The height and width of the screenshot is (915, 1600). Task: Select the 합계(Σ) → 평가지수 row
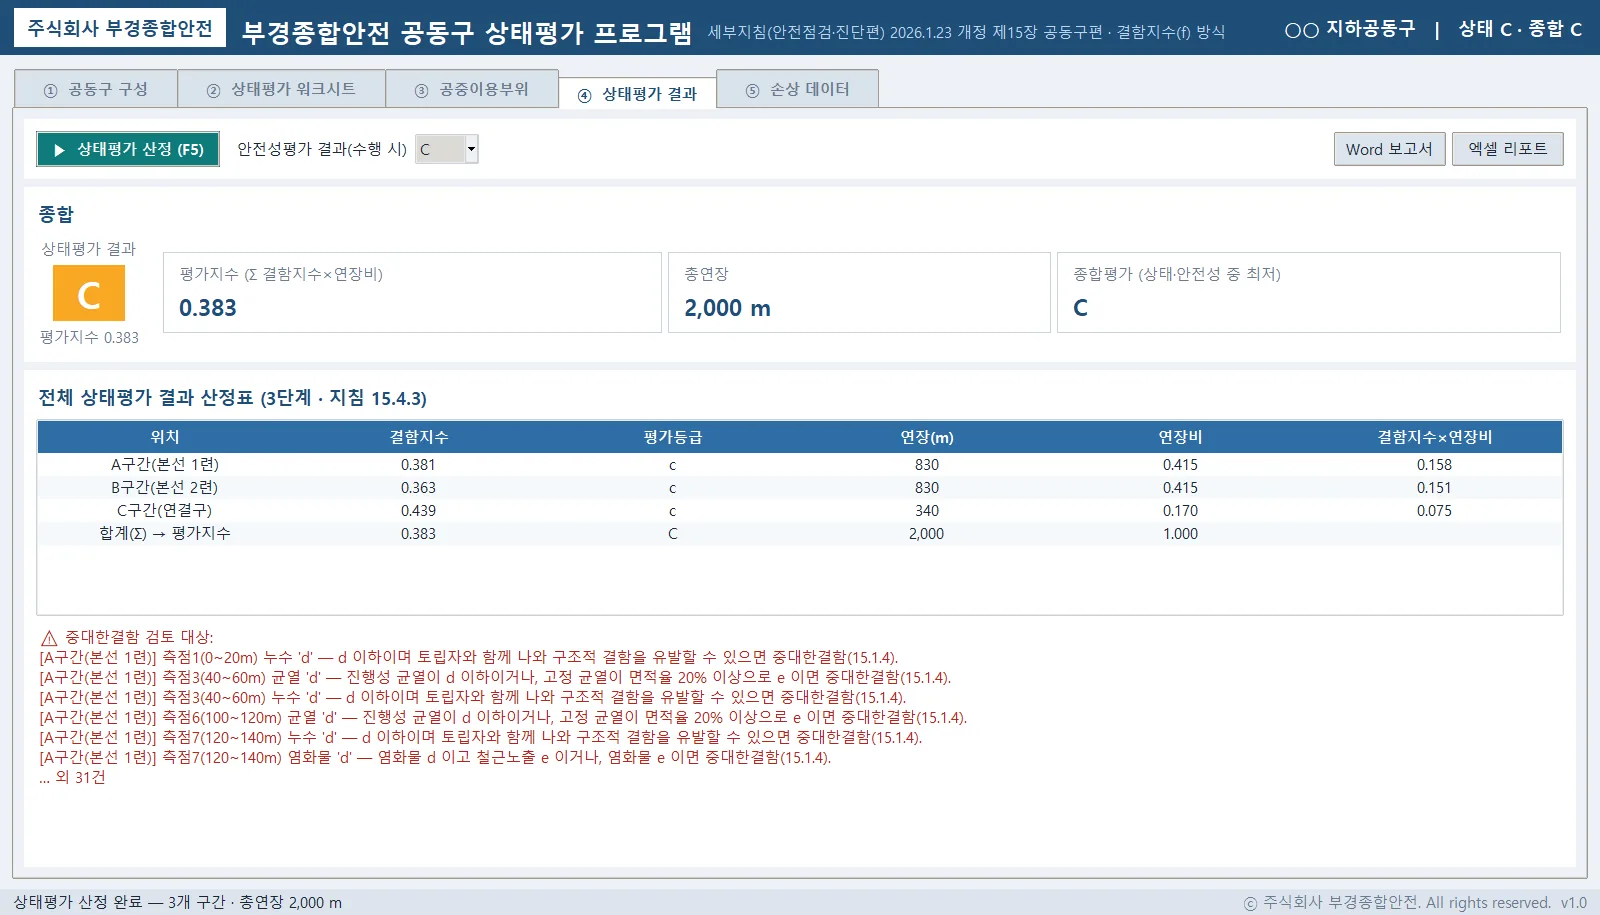(x=800, y=533)
